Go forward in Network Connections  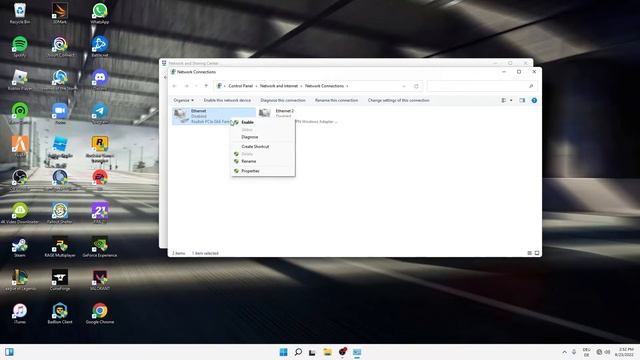tap(187, 86)
